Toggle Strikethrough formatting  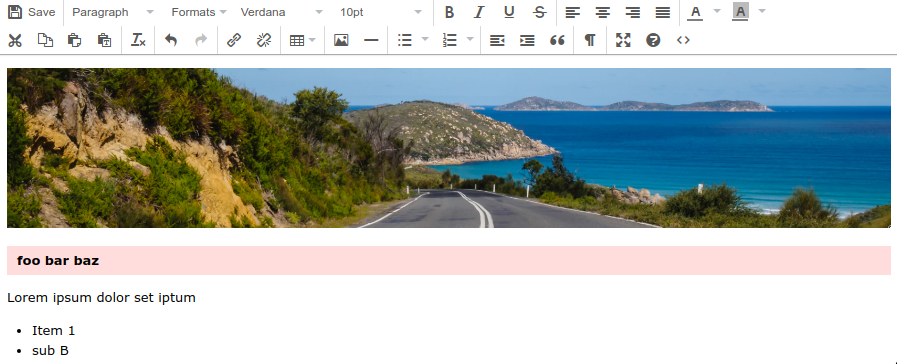pos(539,12)
